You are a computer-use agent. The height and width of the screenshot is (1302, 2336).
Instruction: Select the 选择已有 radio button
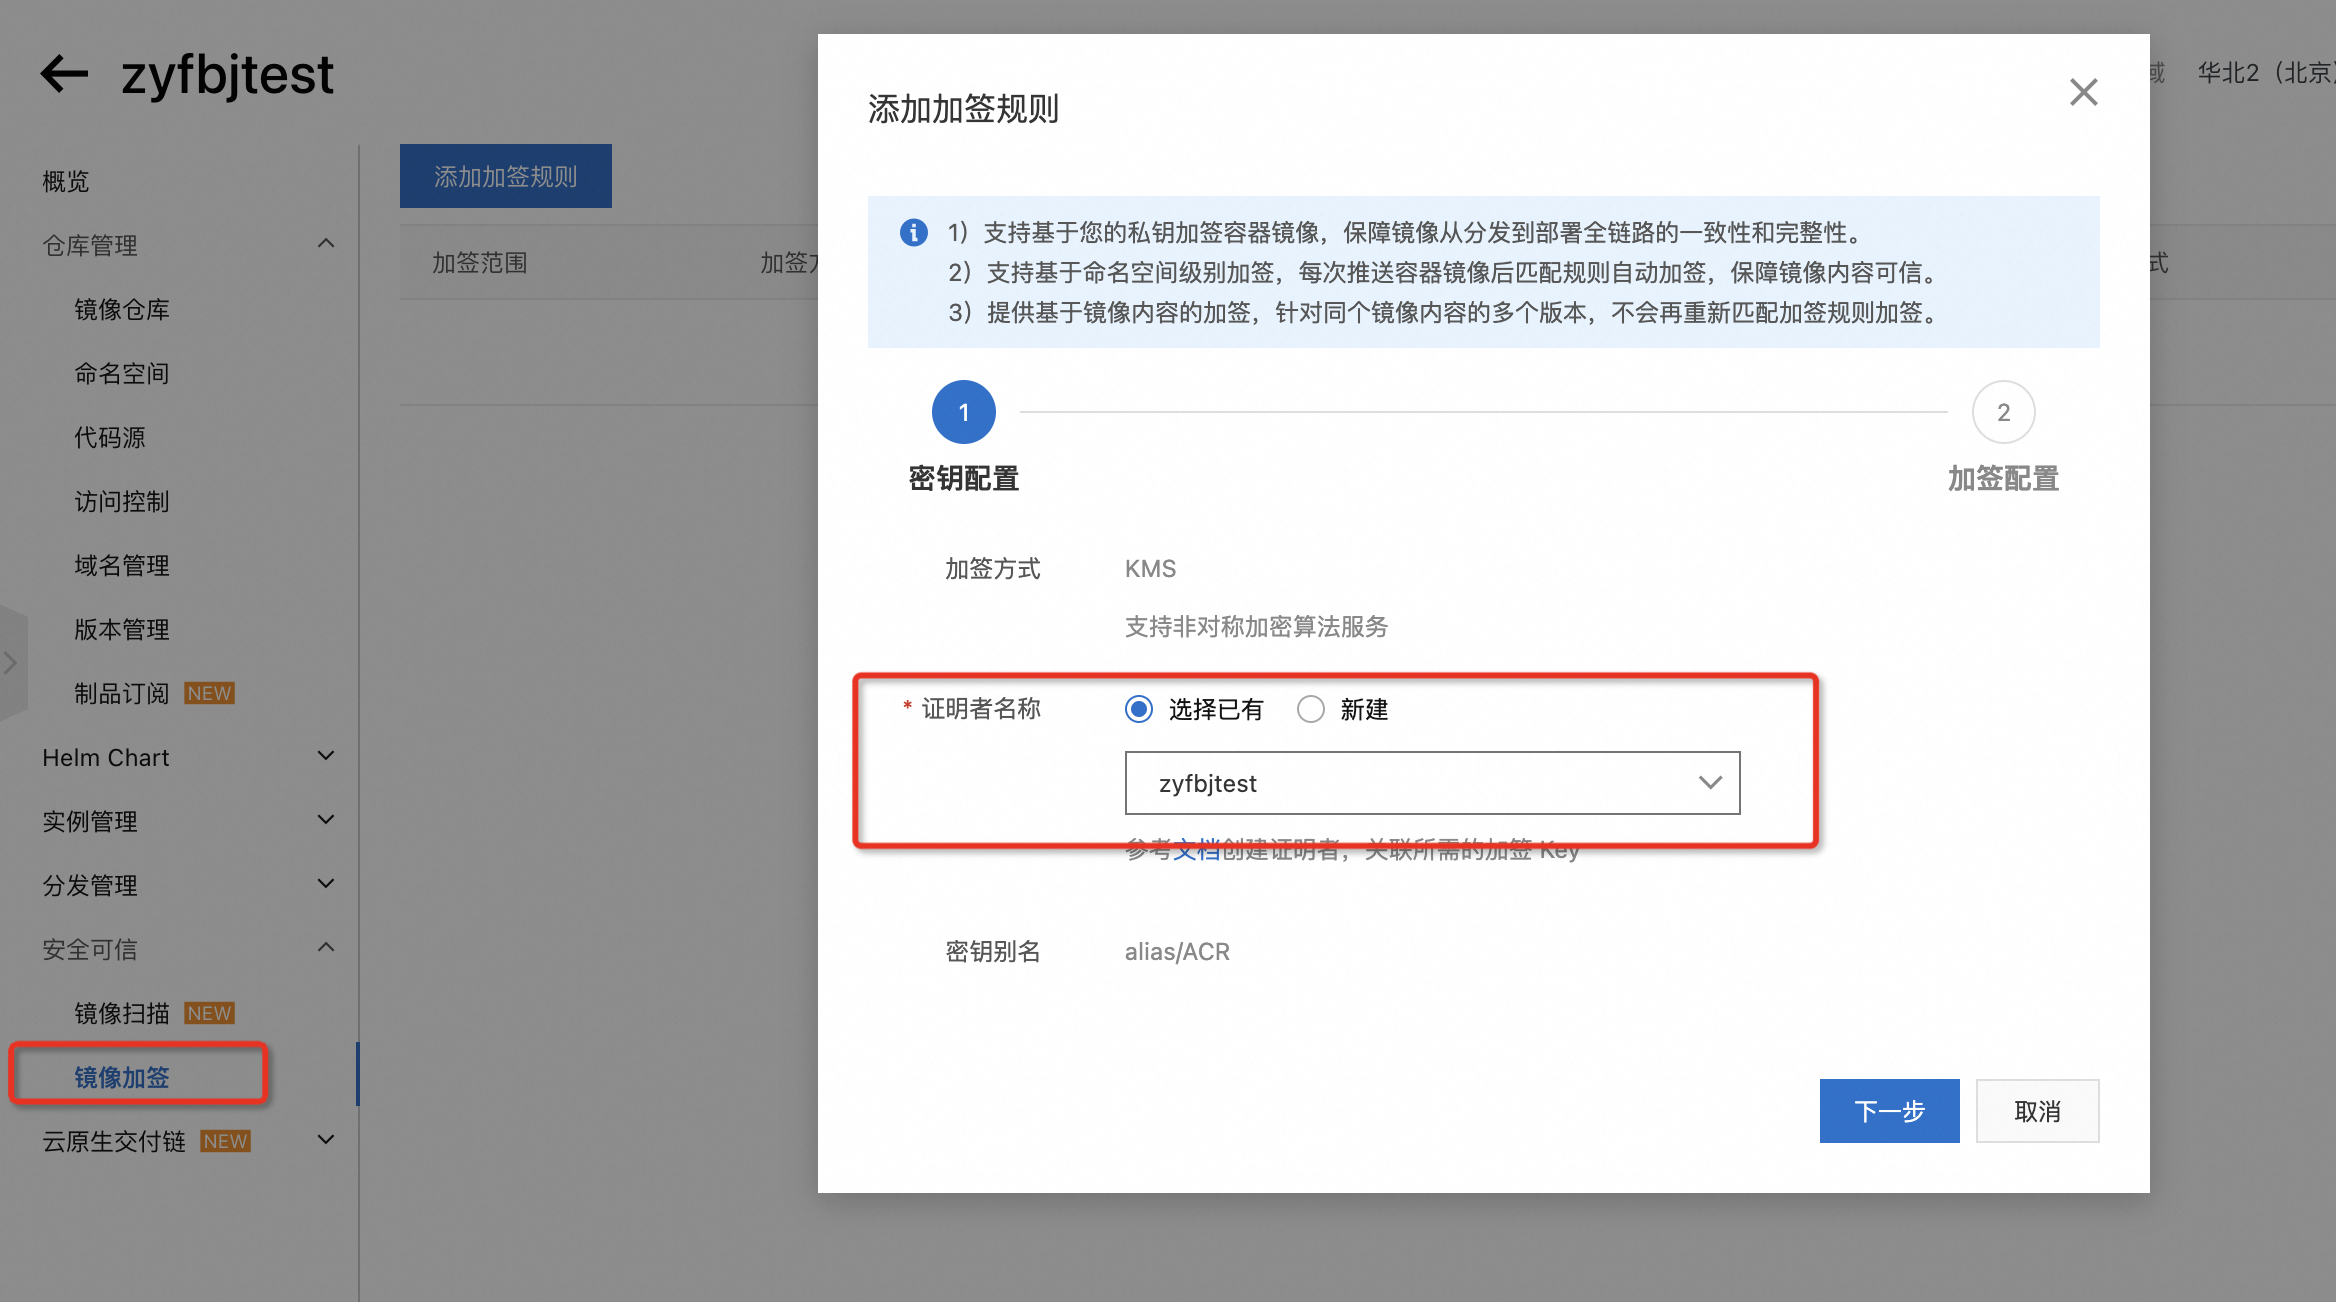[x=1139, y=709]
